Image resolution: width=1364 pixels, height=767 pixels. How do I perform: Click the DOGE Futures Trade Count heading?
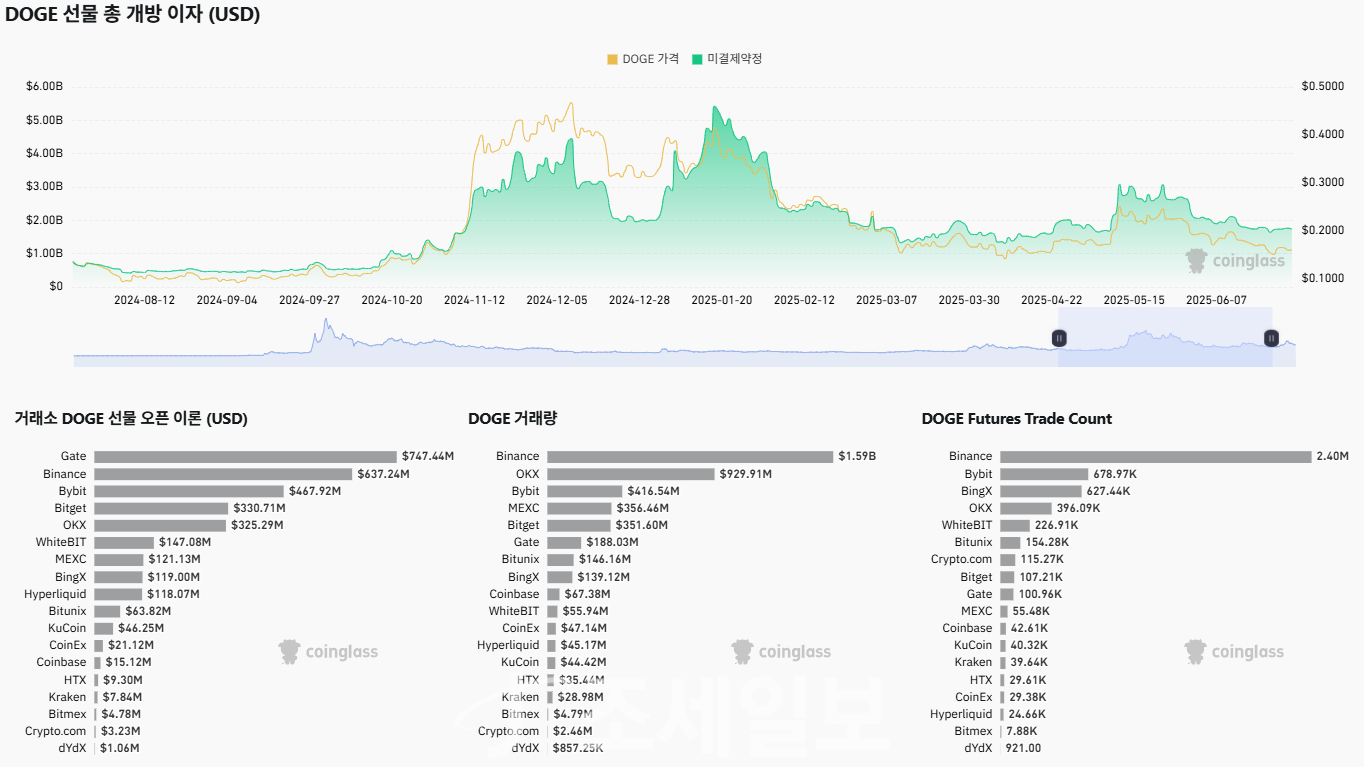pyautogui.click(x=1016, y=419)
